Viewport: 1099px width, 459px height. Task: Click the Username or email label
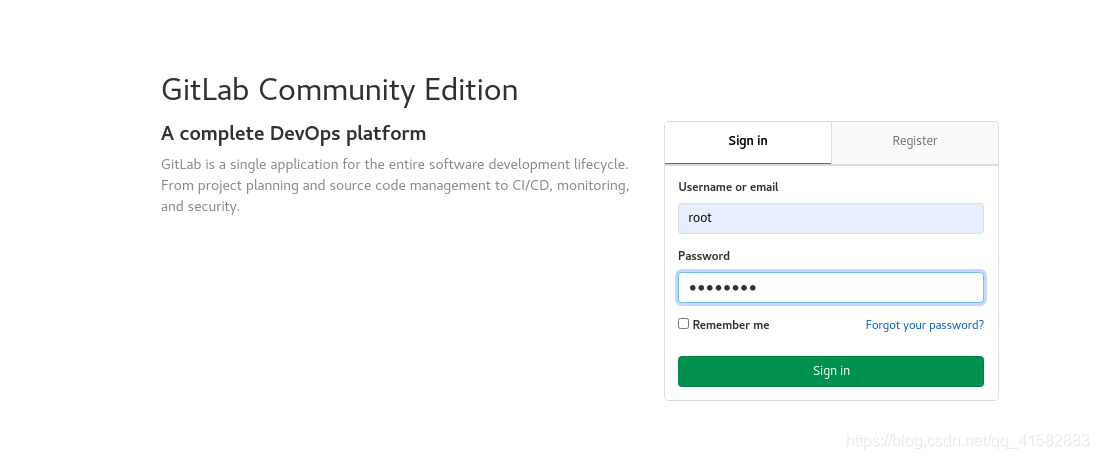click(x=728, y=187)
